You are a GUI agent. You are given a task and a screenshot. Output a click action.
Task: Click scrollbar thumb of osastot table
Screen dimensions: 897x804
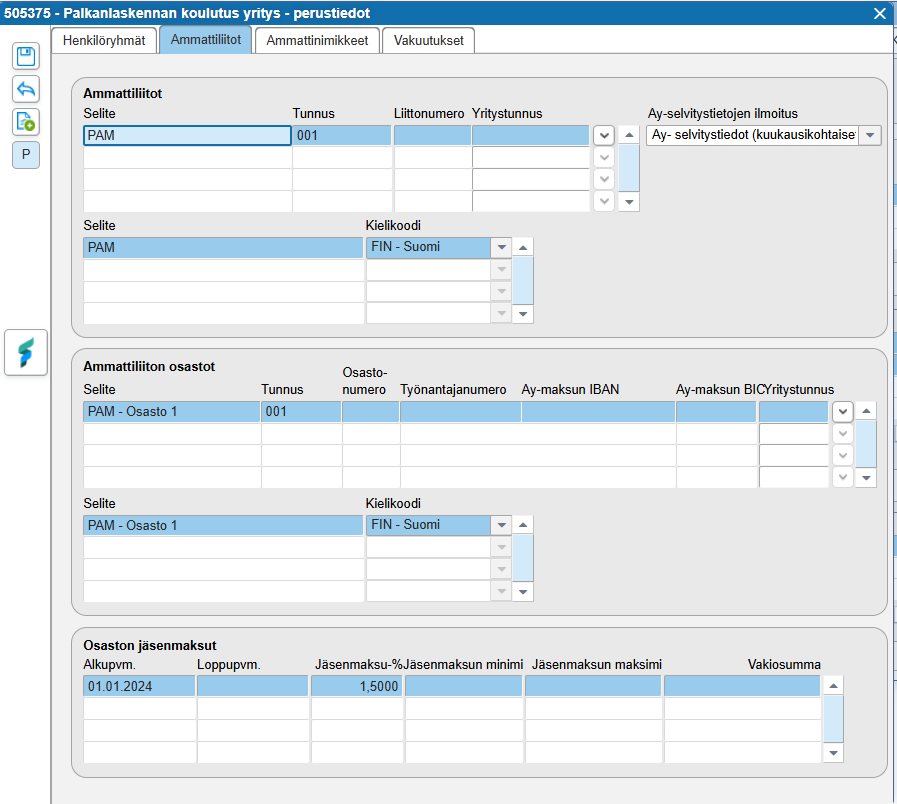pyautogui.click(x=866, y=444)
